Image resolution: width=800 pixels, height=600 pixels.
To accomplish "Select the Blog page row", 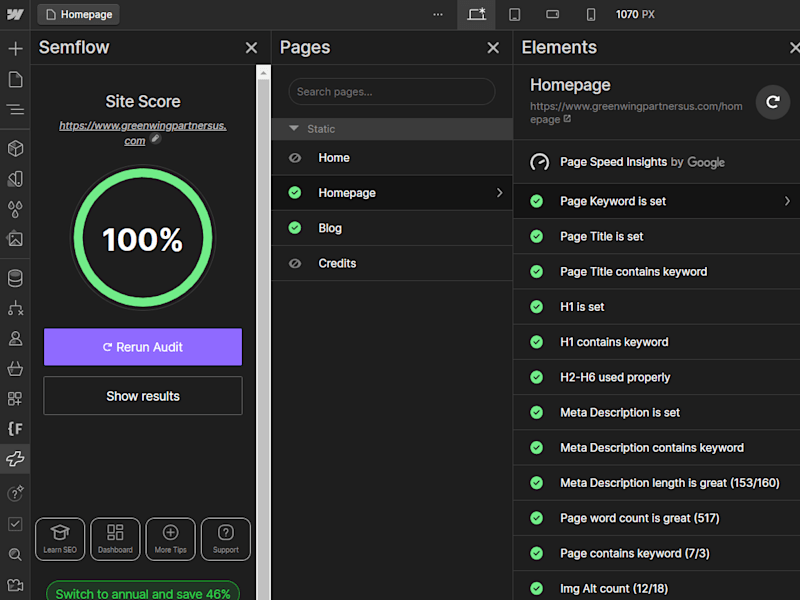I will pos(392,228).
